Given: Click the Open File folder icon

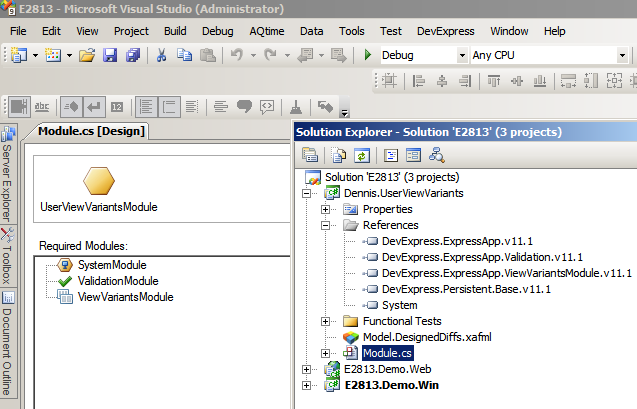Looking at the screenshot, I should pos(87,55).
